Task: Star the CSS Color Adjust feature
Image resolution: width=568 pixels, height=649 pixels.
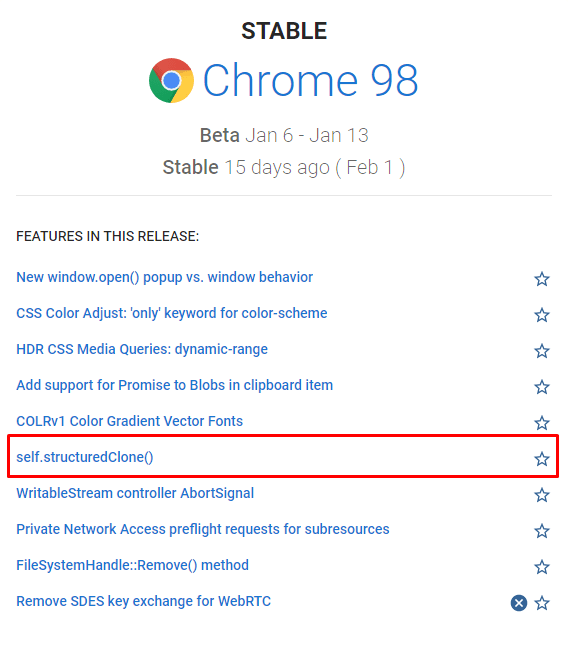Action: pos(542,315)
